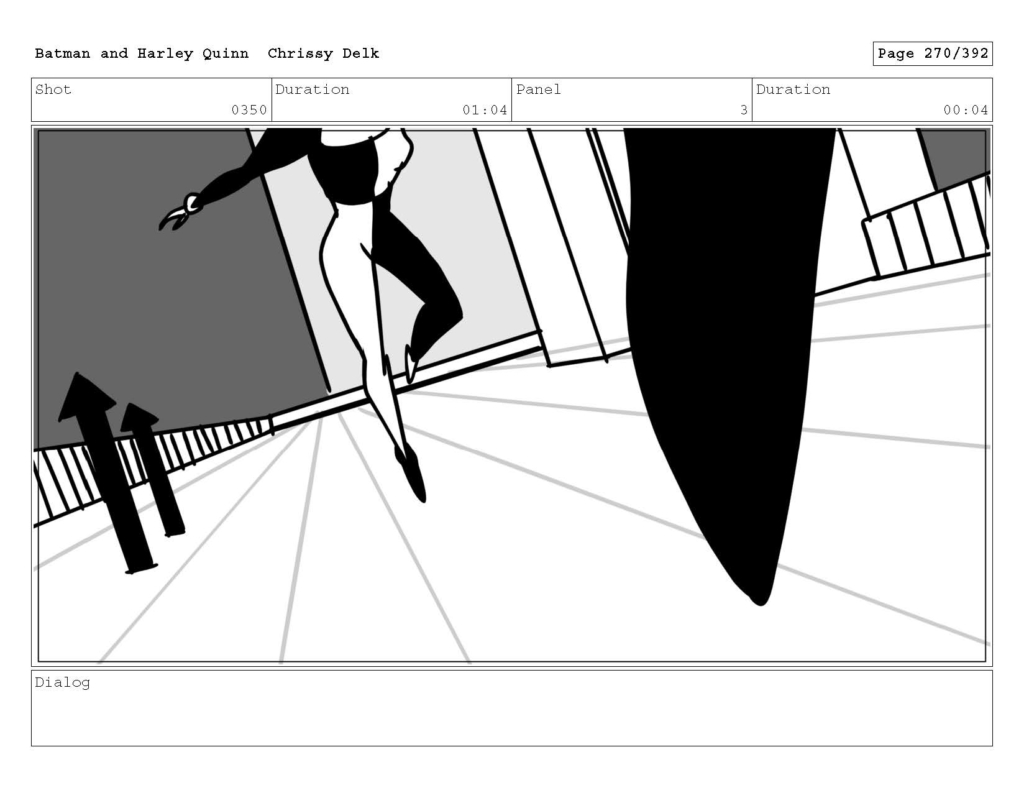Viewport: 1024px width, 793px height.
Task: Click the Duration label above "00:04"
Action: pyautogui.click(x=793, y=89)
